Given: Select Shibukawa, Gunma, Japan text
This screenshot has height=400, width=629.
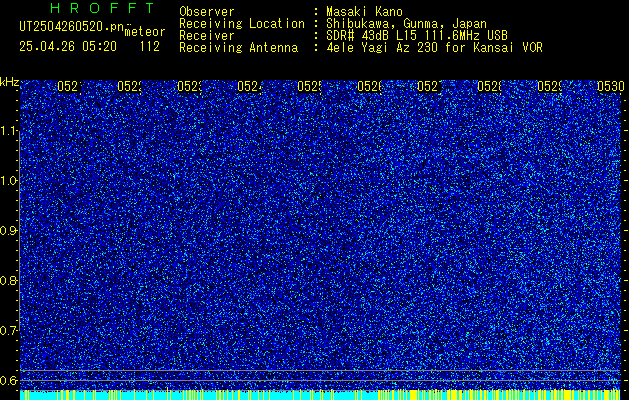Looking at the screenshot, I should tap(406, 24).
